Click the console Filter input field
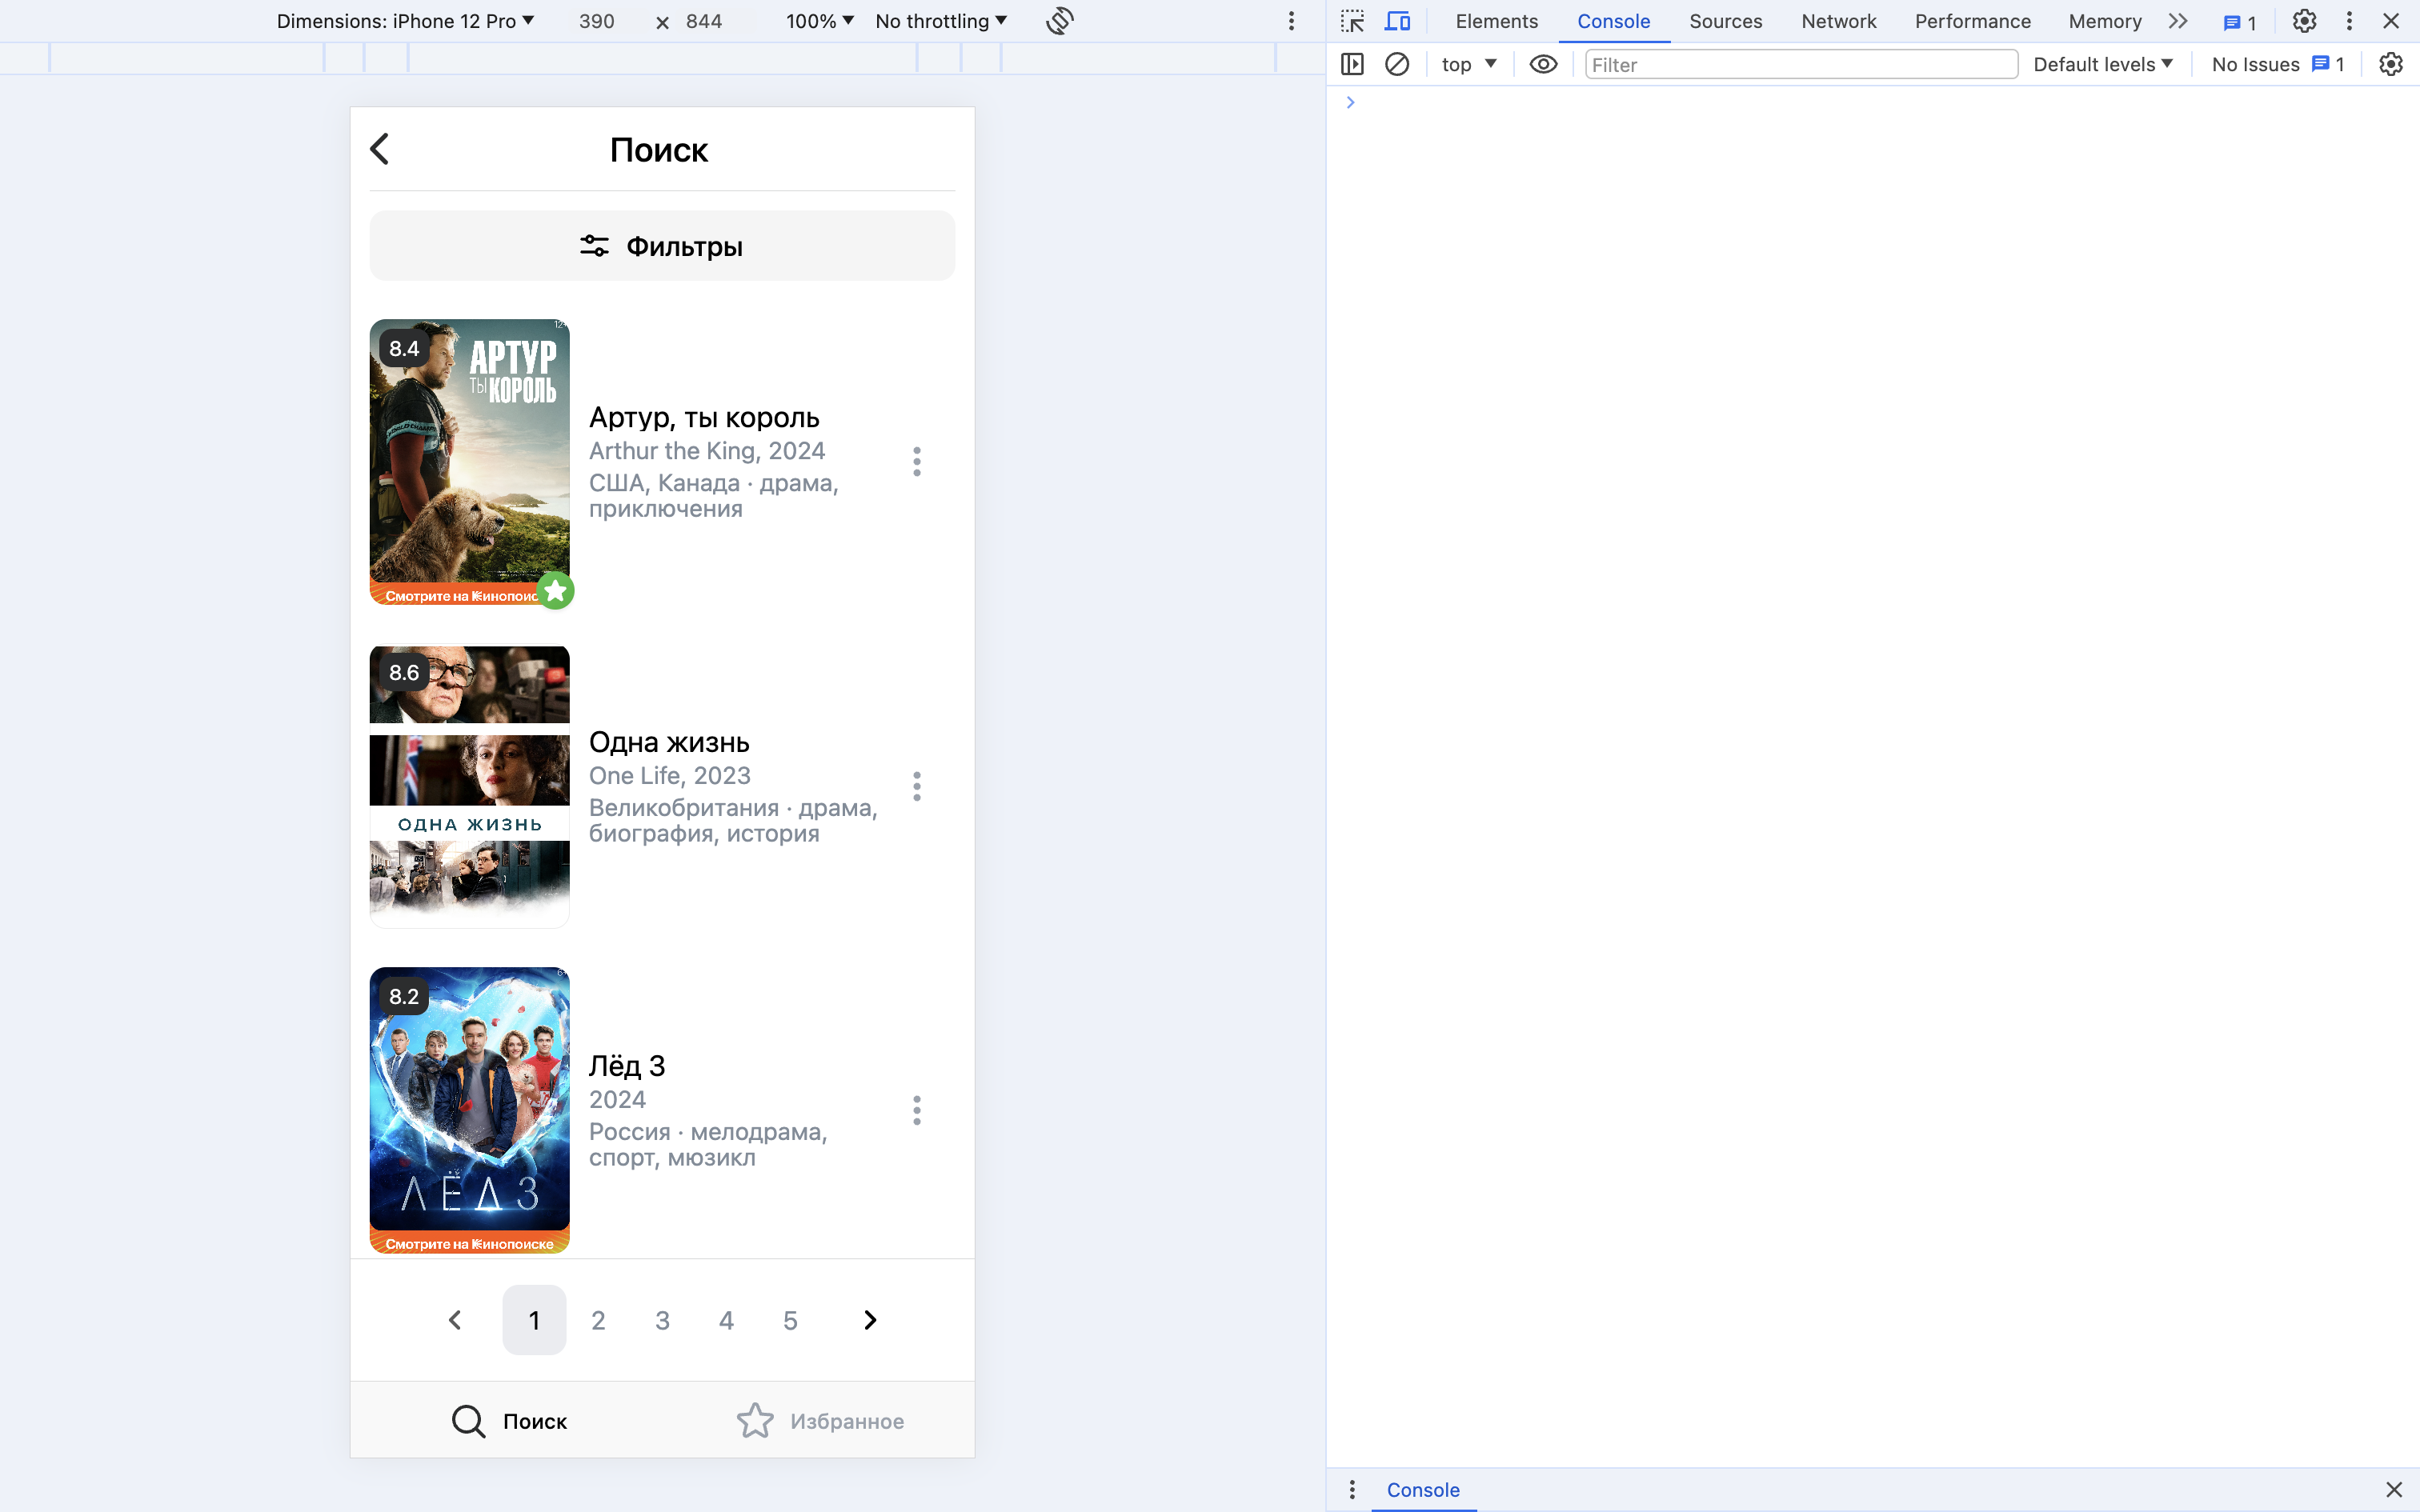The height and width of the screenshot is (1512, 2420). pyautogui.click(x=1801, y=64)
